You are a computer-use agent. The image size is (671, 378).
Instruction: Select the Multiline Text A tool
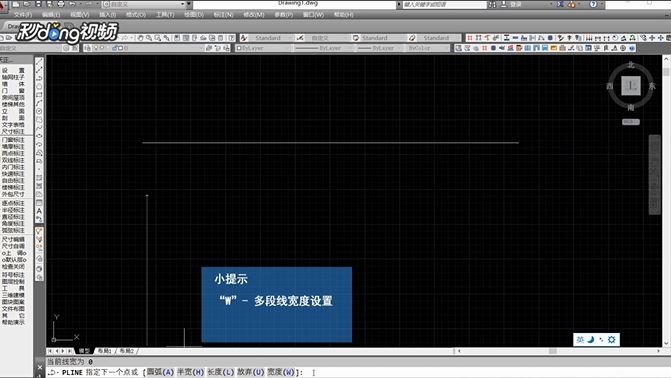point(39,211)
